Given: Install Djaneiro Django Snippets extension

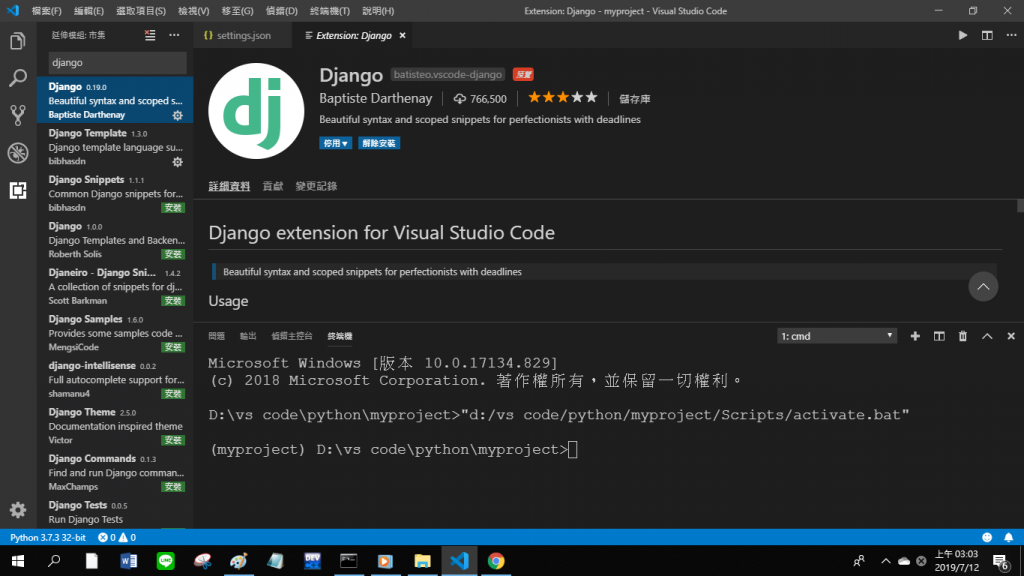Looking at the screenshot, I should 173,300.
